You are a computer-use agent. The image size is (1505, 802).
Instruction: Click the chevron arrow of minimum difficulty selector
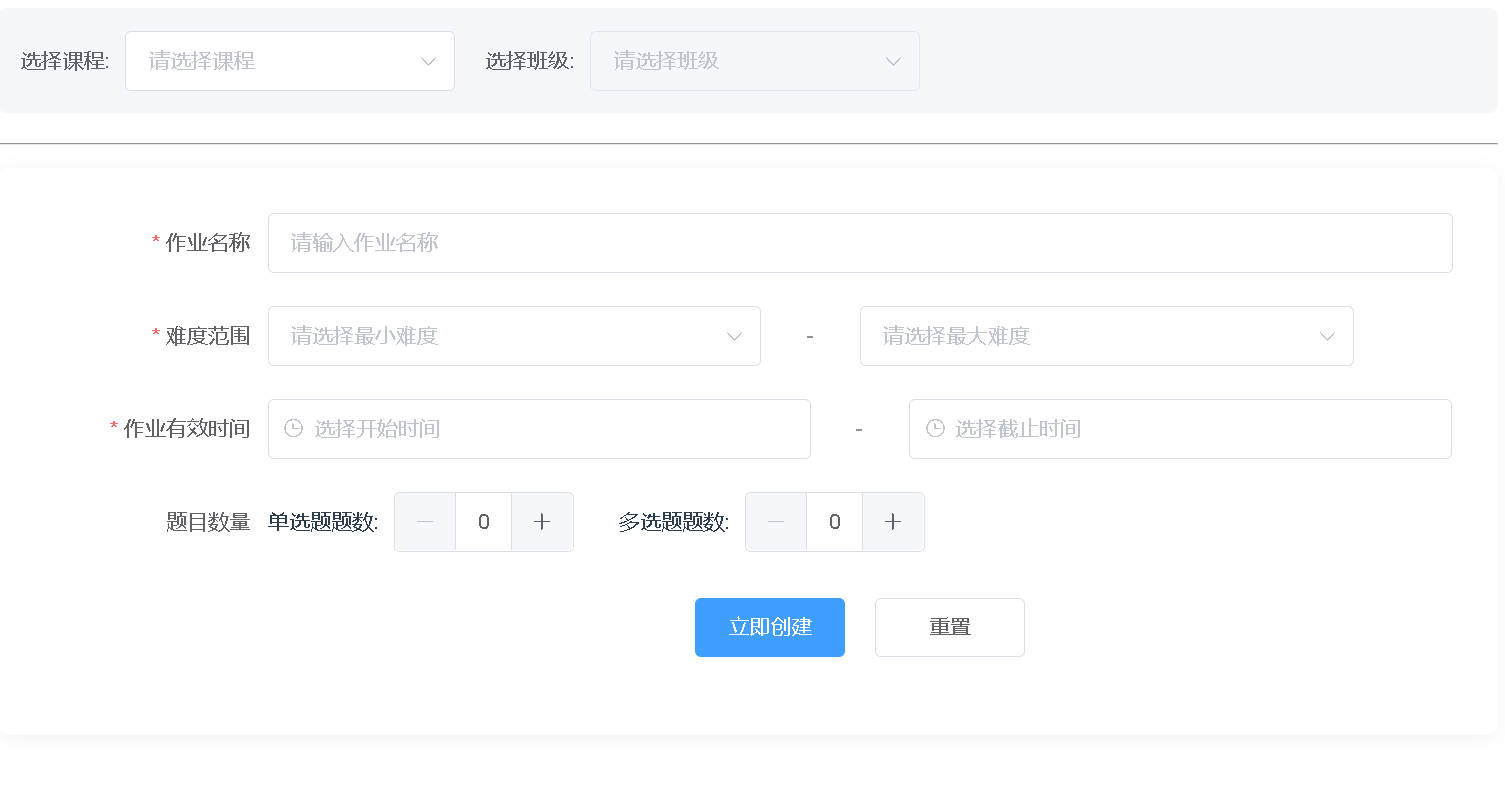coord(734,336)
